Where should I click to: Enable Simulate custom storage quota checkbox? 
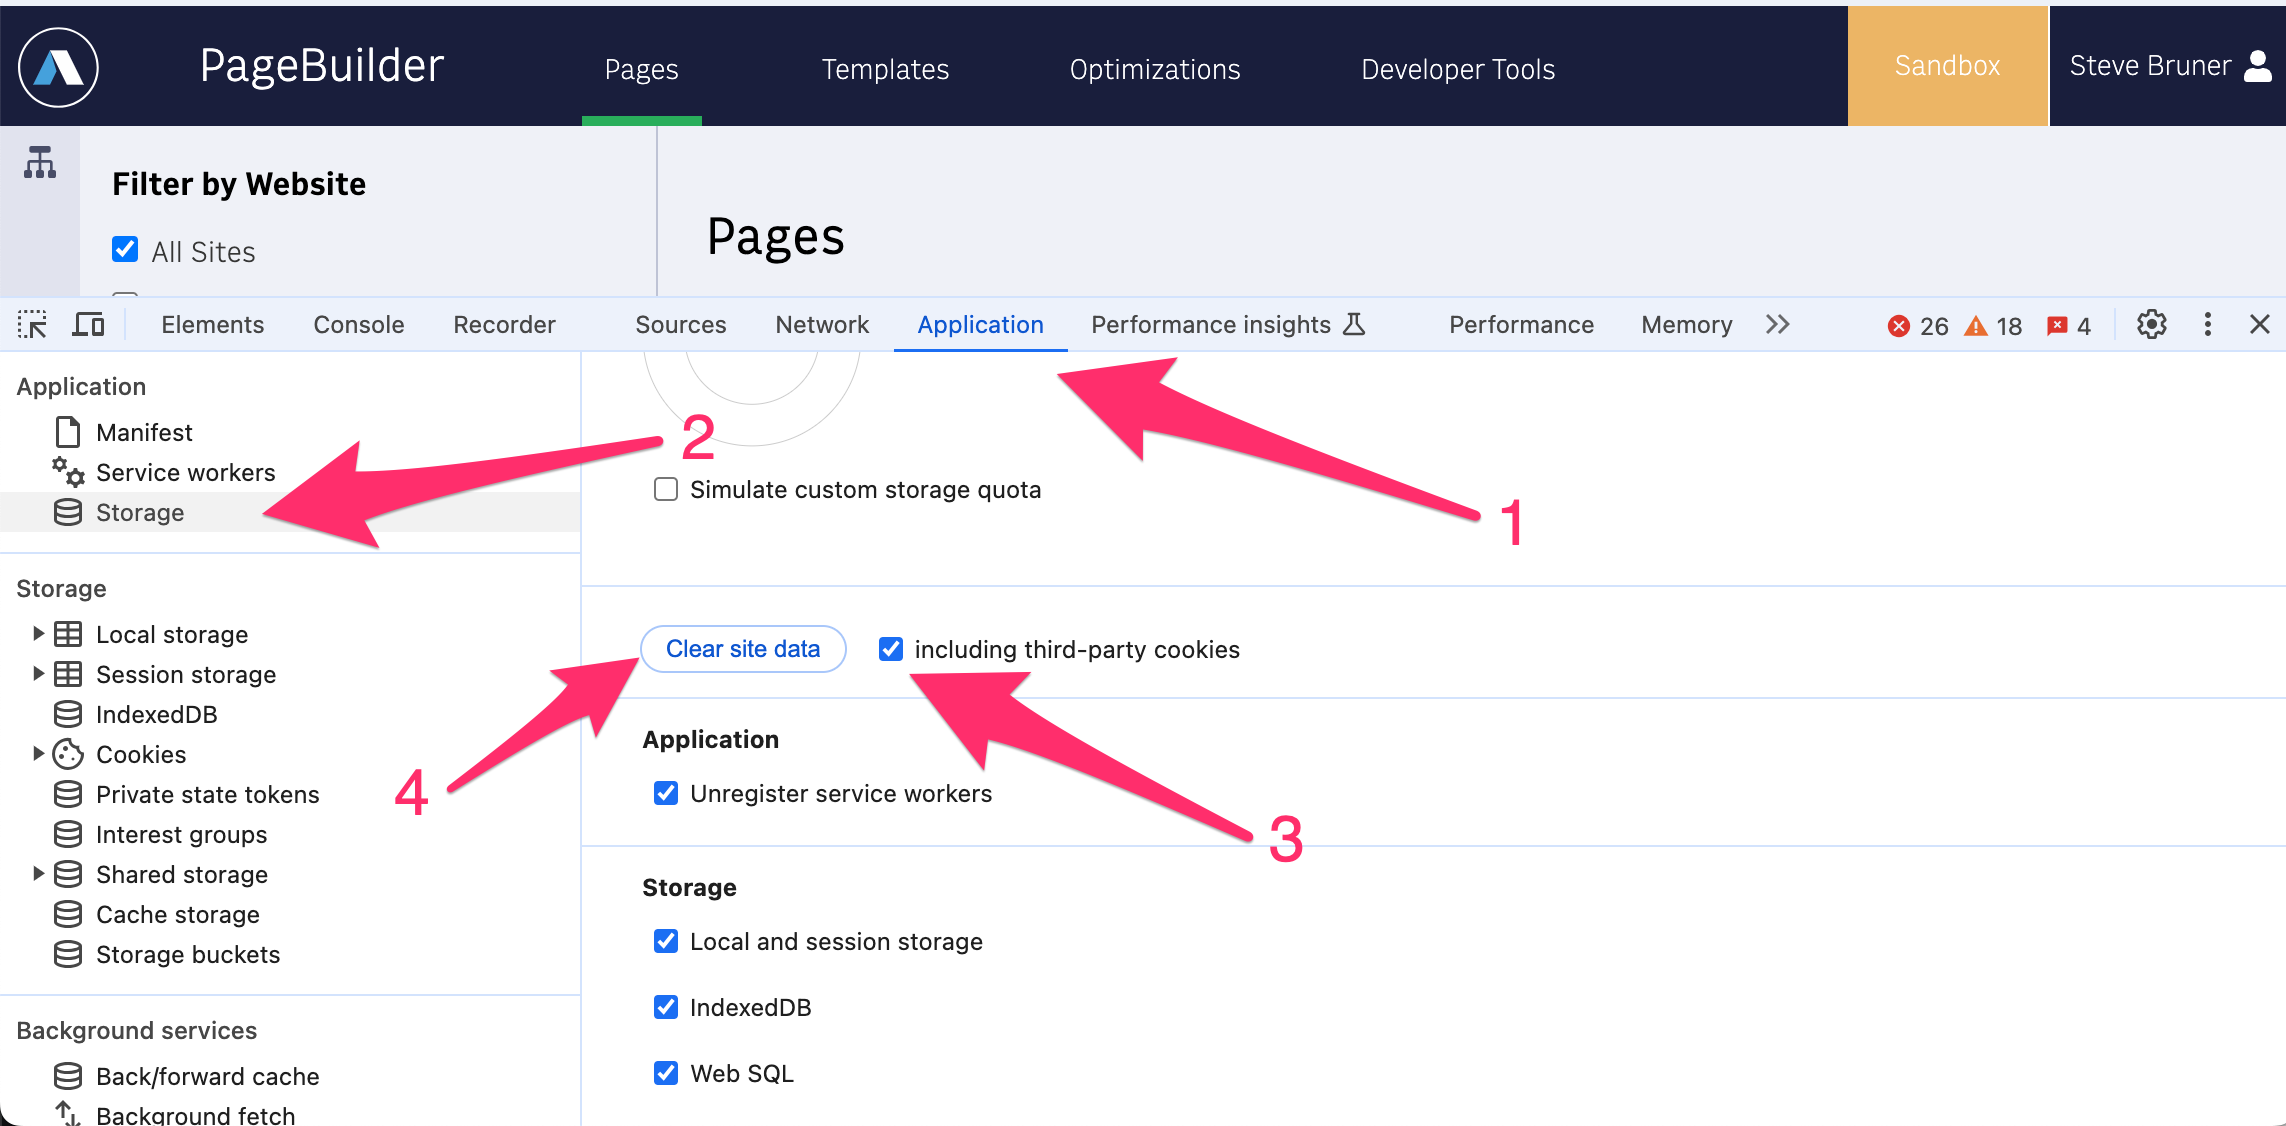point(666,489)
